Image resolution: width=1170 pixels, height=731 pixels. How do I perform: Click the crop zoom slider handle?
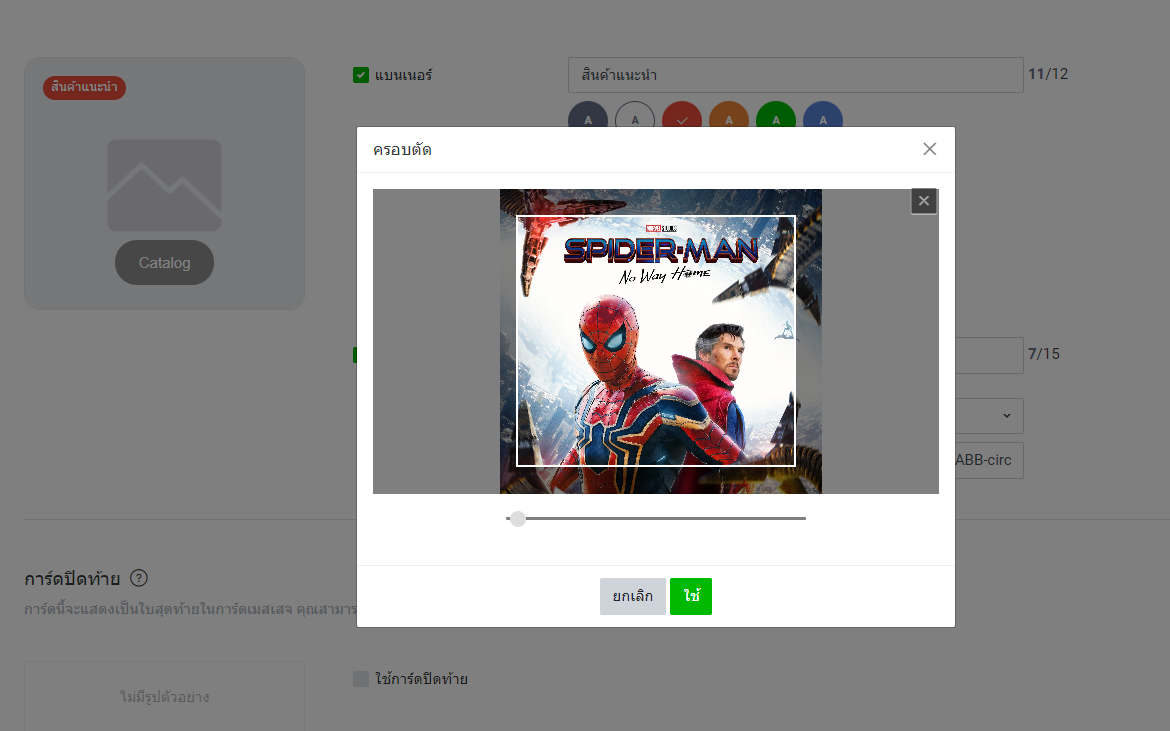517,518
